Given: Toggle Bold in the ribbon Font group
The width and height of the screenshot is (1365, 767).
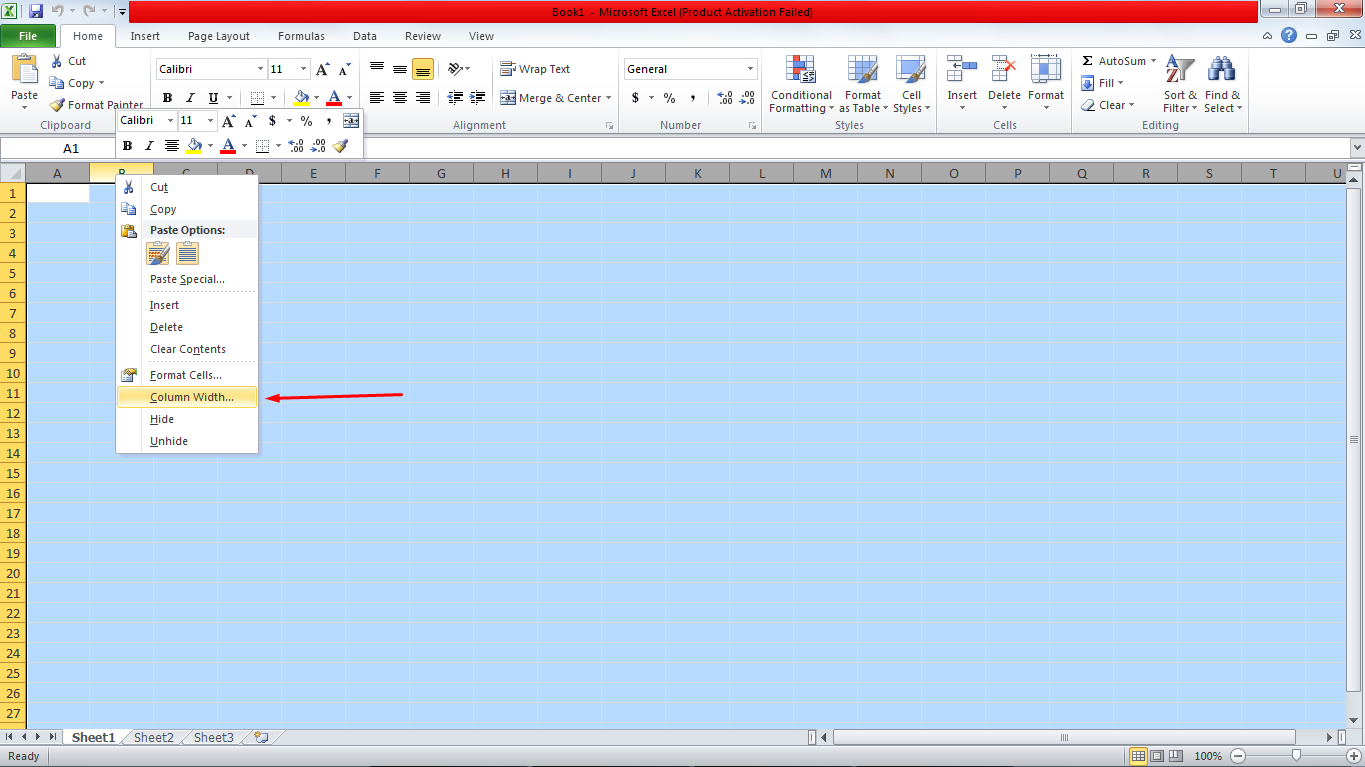Looking at the screenshot, I should coord(167,98).
